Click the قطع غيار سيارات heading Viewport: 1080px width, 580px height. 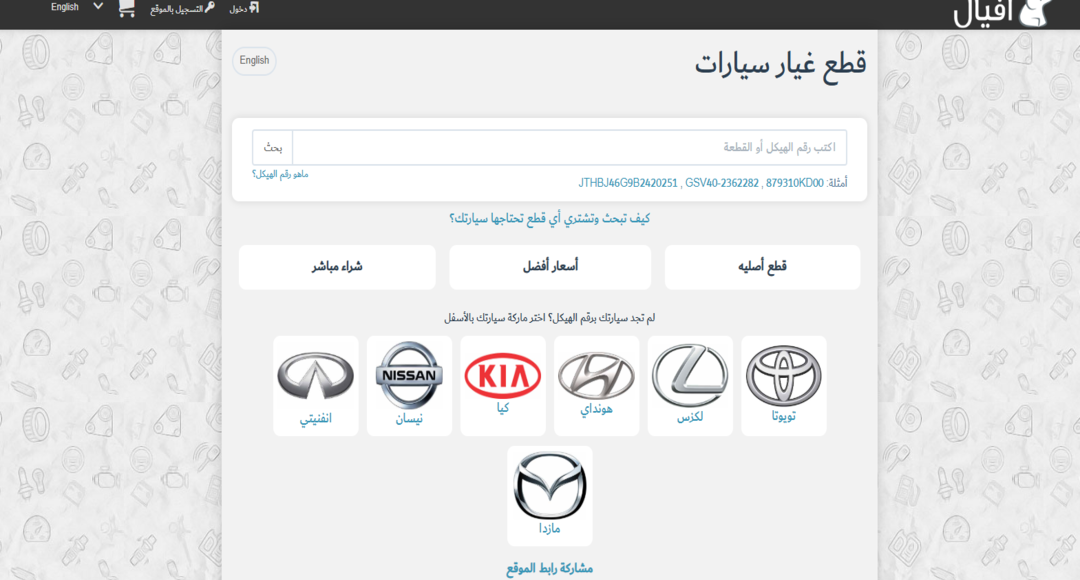pos(780,65)
